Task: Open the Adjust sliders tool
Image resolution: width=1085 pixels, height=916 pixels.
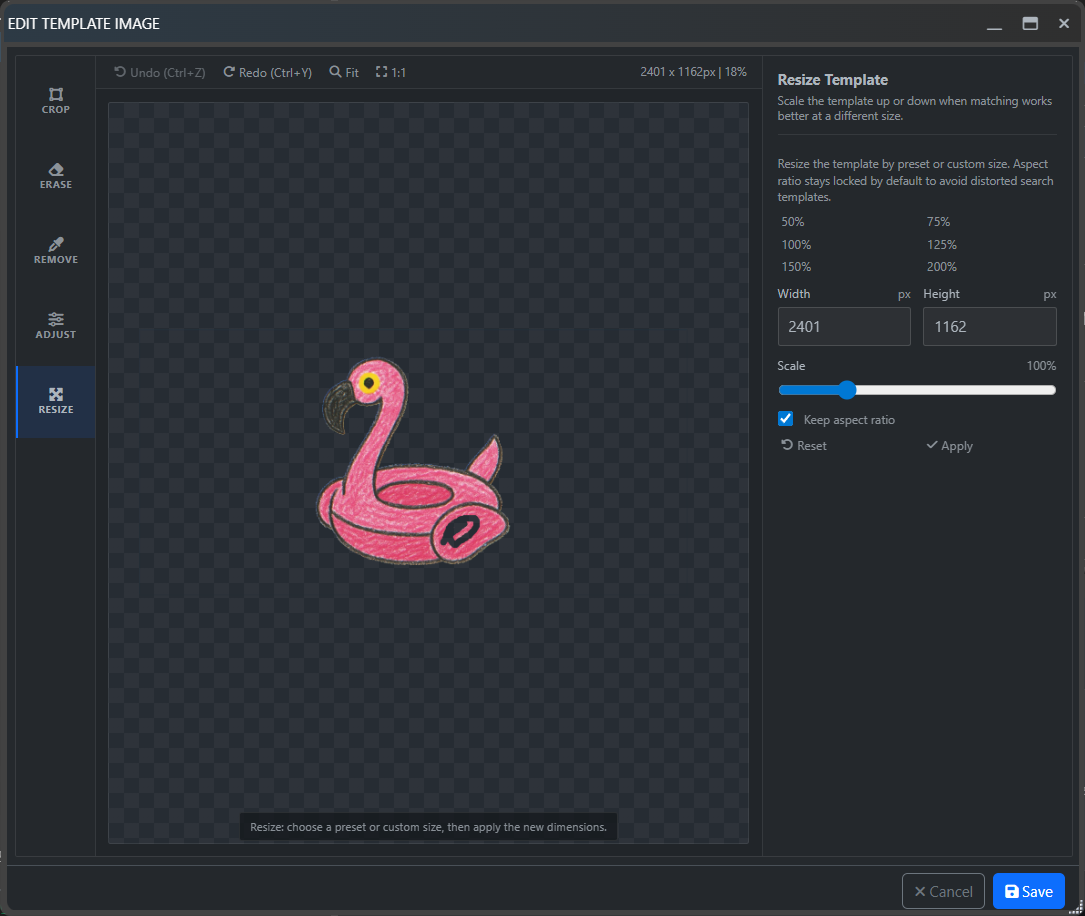Action: [55, 326]
